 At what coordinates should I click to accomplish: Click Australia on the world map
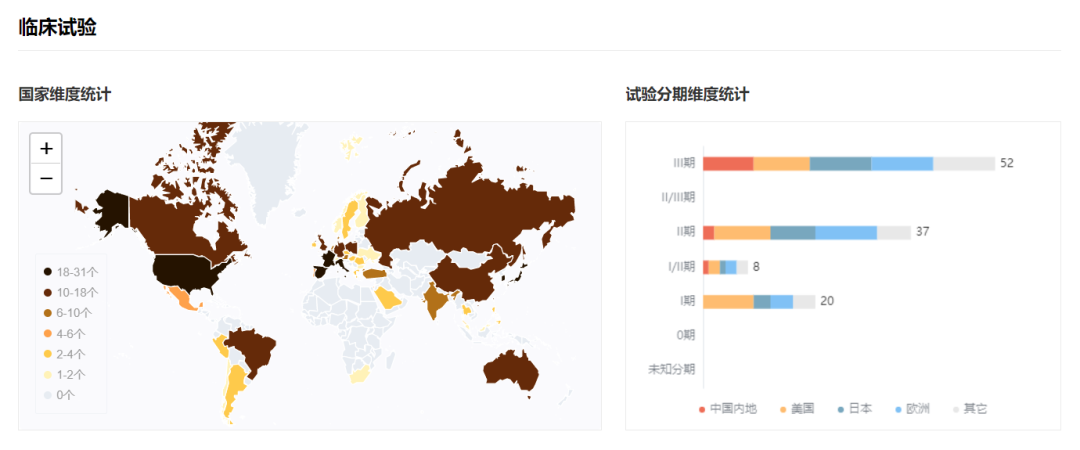click(510, 369)
